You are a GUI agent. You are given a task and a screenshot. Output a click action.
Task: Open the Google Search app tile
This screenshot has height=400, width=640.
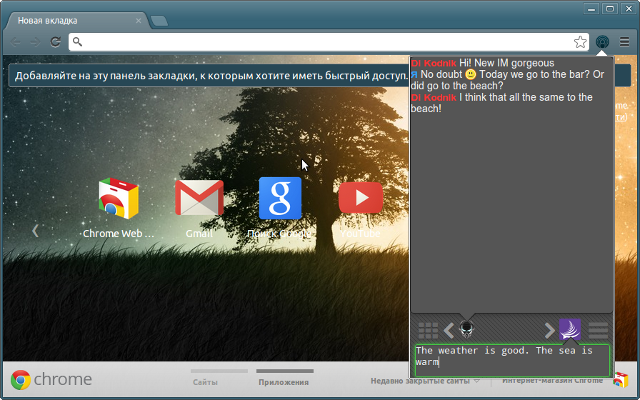click(280, 199)
